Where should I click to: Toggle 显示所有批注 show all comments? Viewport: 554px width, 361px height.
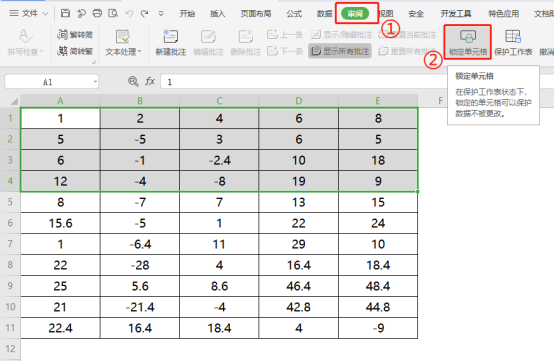click(340, 51)
